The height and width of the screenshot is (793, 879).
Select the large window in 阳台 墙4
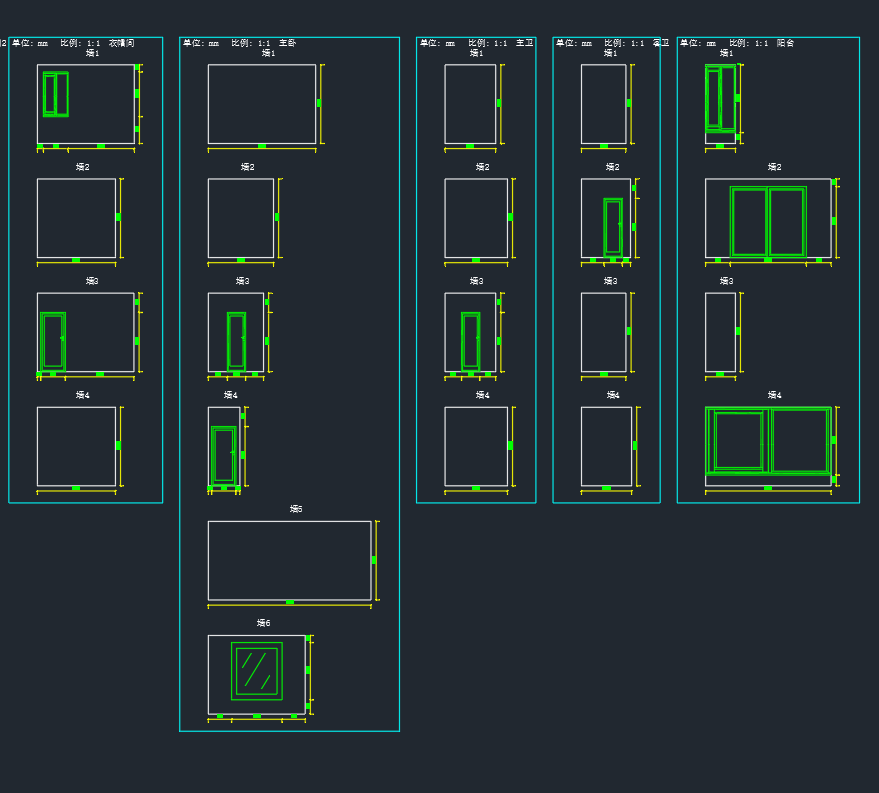(768, 440)
